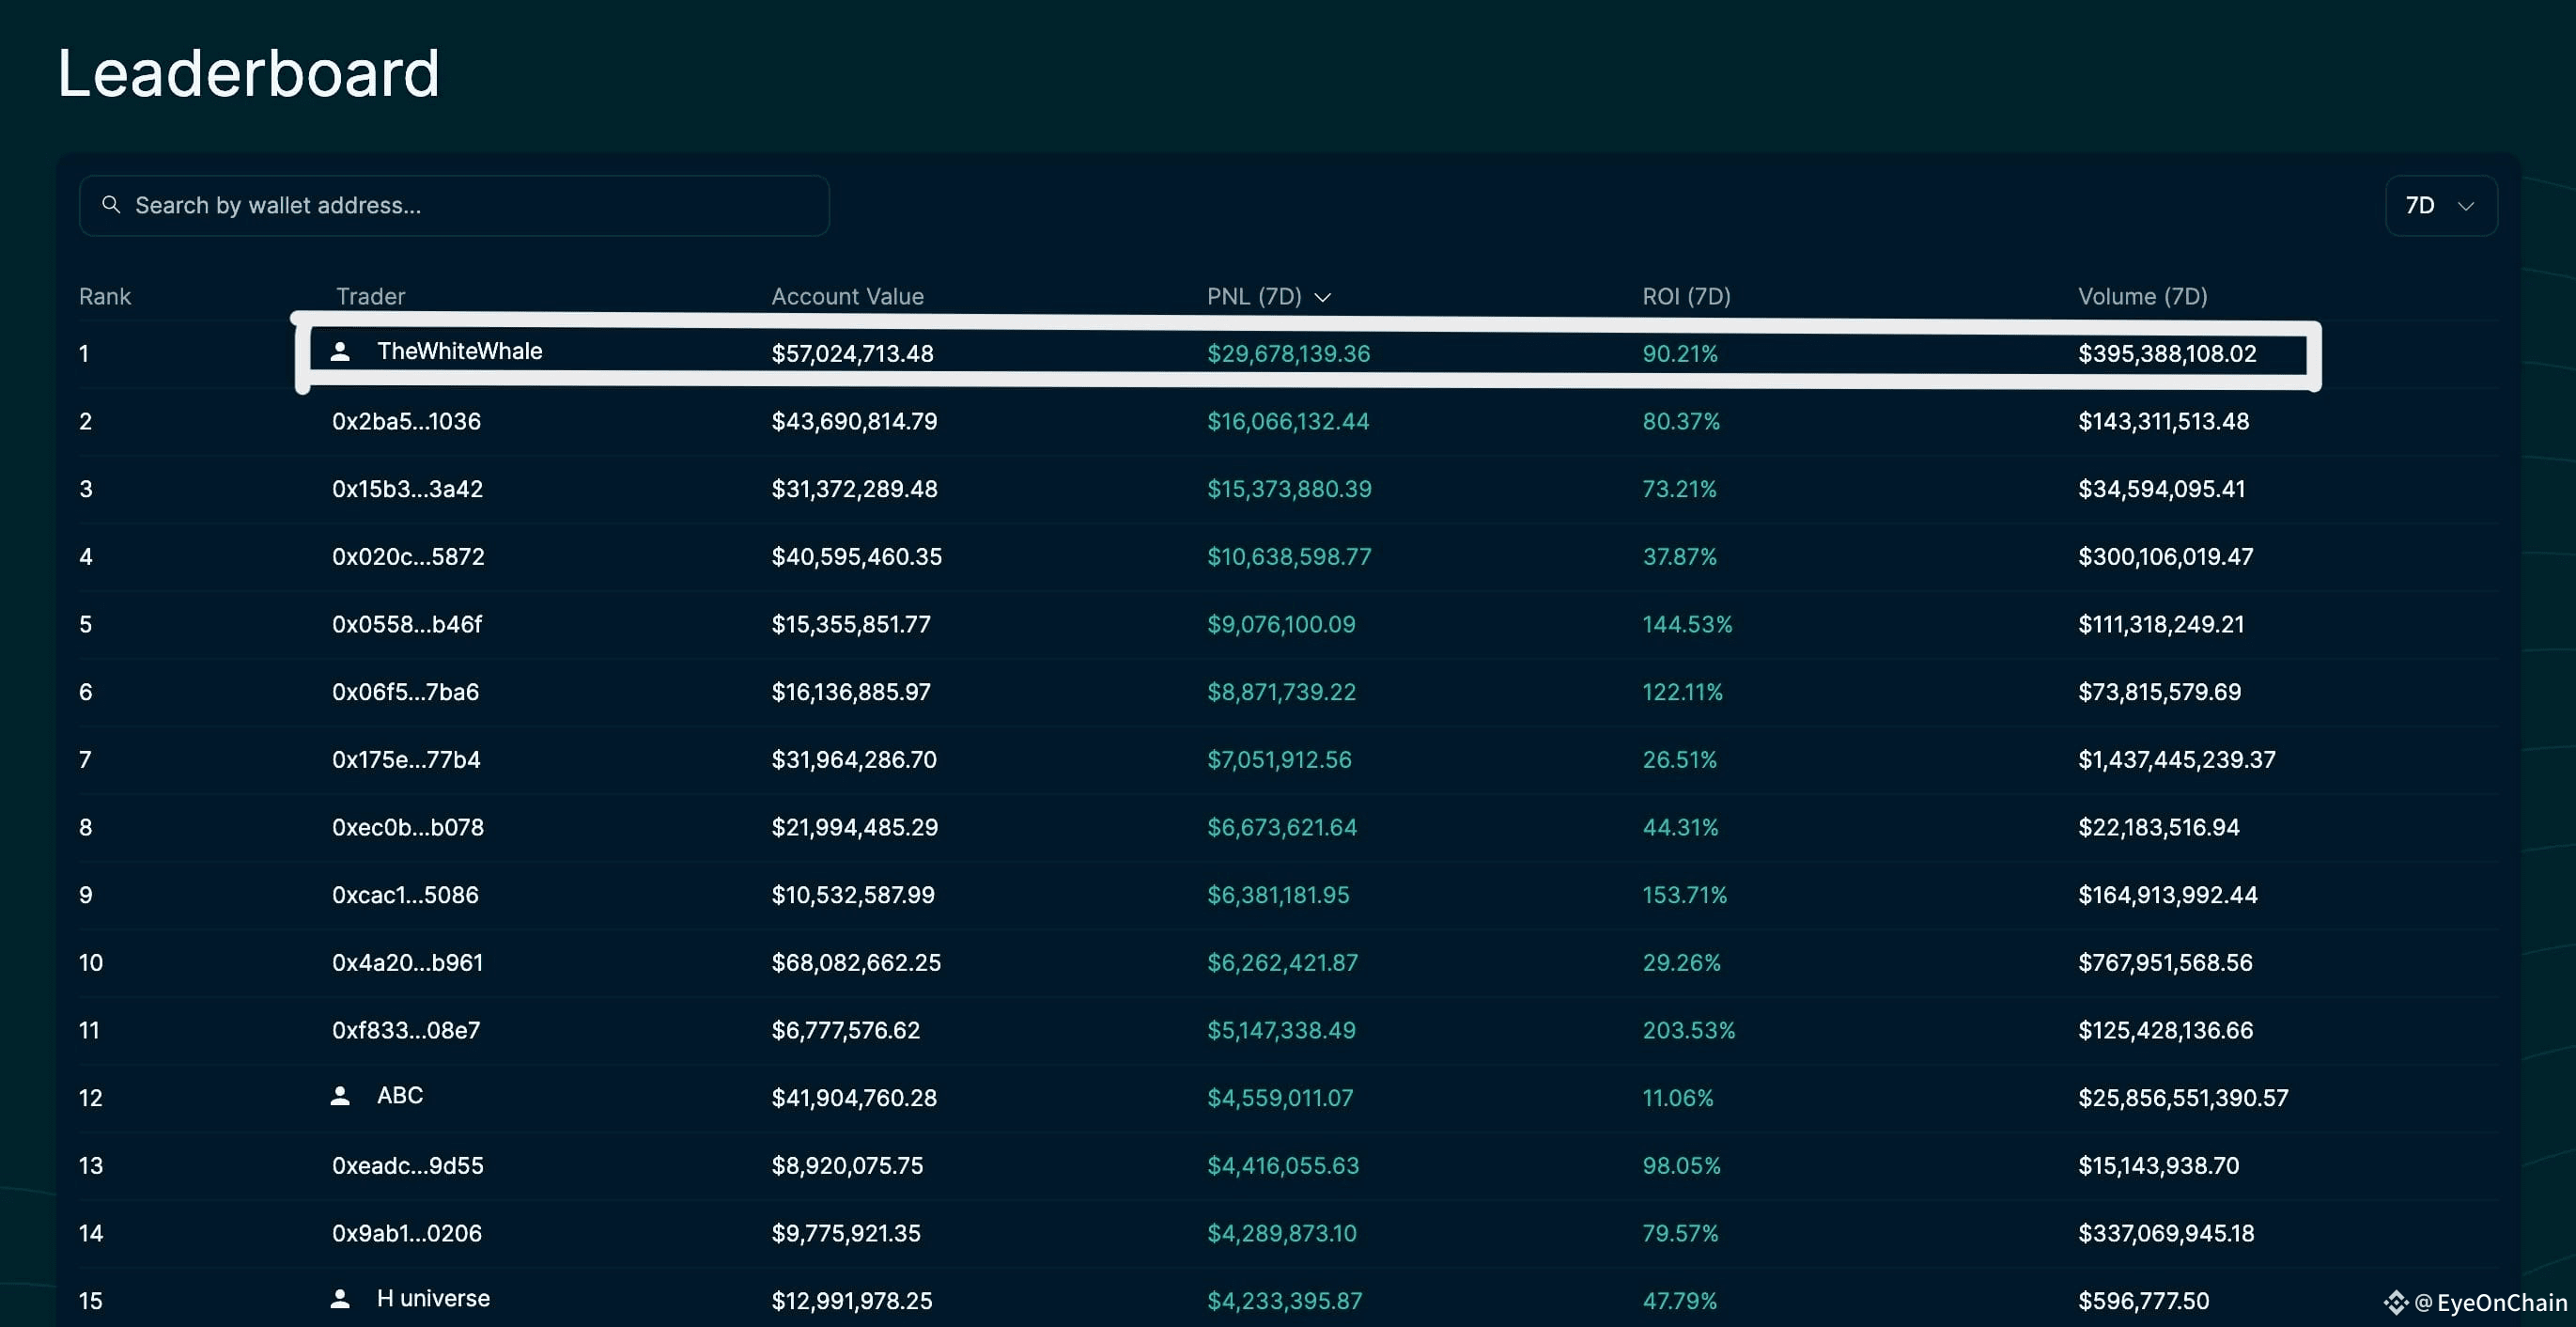Screen dimensions: 2576x1327
Task: Click wallet 0xf833...08e7 on rank 11
Action: tap(406, 1029)
